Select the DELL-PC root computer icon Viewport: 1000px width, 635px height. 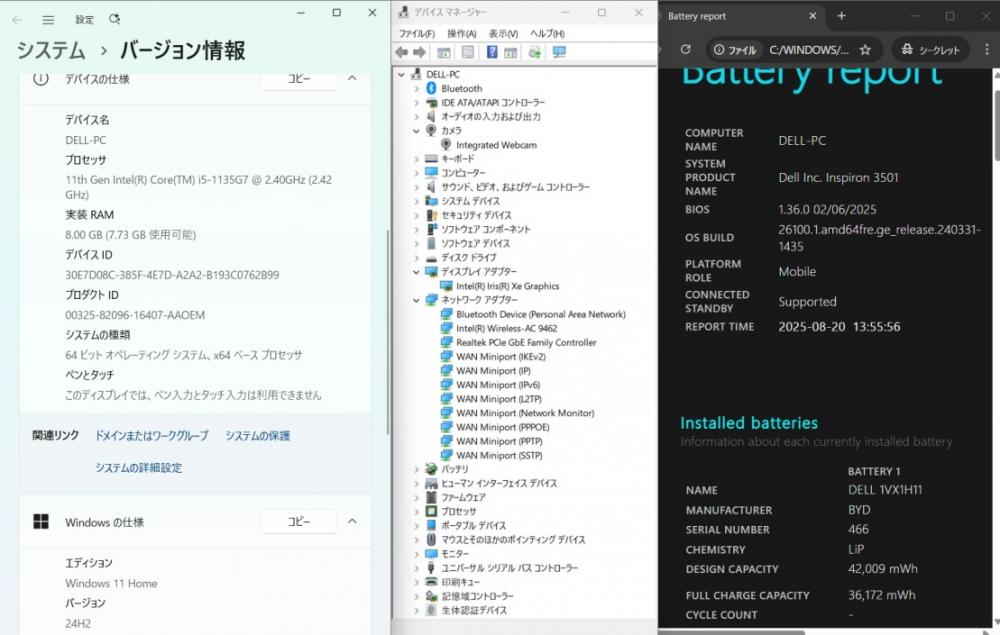[x=416, y=74]
